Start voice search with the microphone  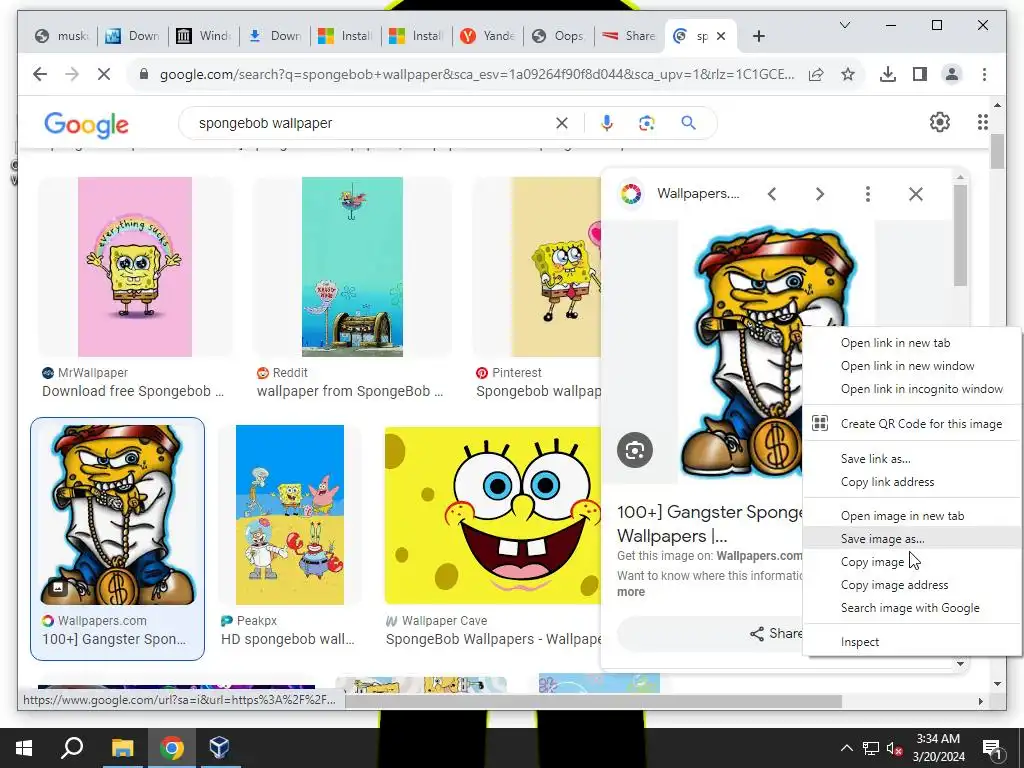(607, 123)
